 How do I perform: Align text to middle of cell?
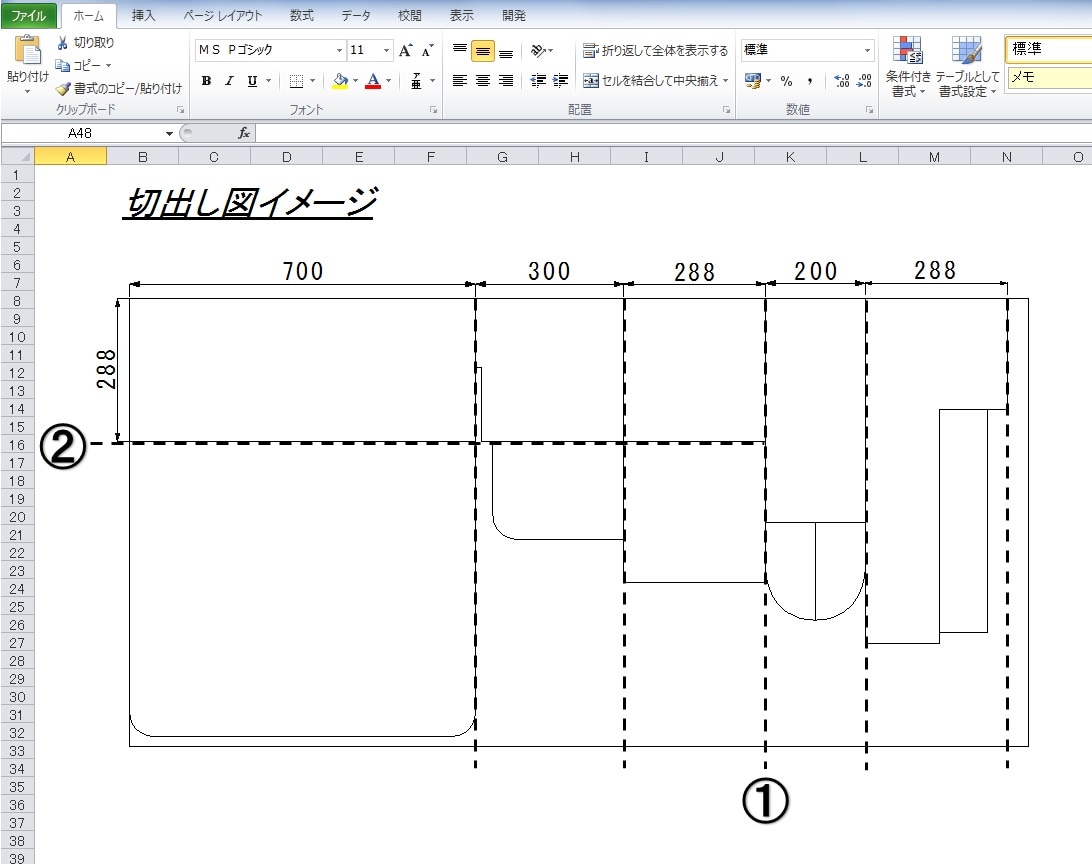[x=483, y=50]
